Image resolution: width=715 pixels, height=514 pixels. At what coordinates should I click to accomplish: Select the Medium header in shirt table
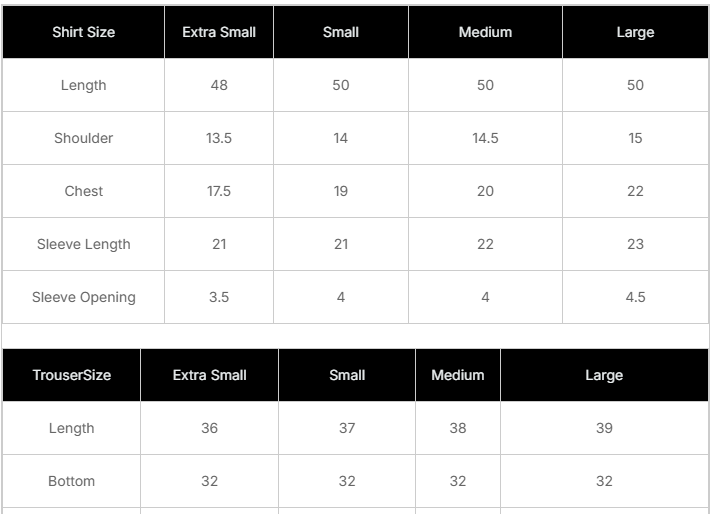[x=485, y=32]
